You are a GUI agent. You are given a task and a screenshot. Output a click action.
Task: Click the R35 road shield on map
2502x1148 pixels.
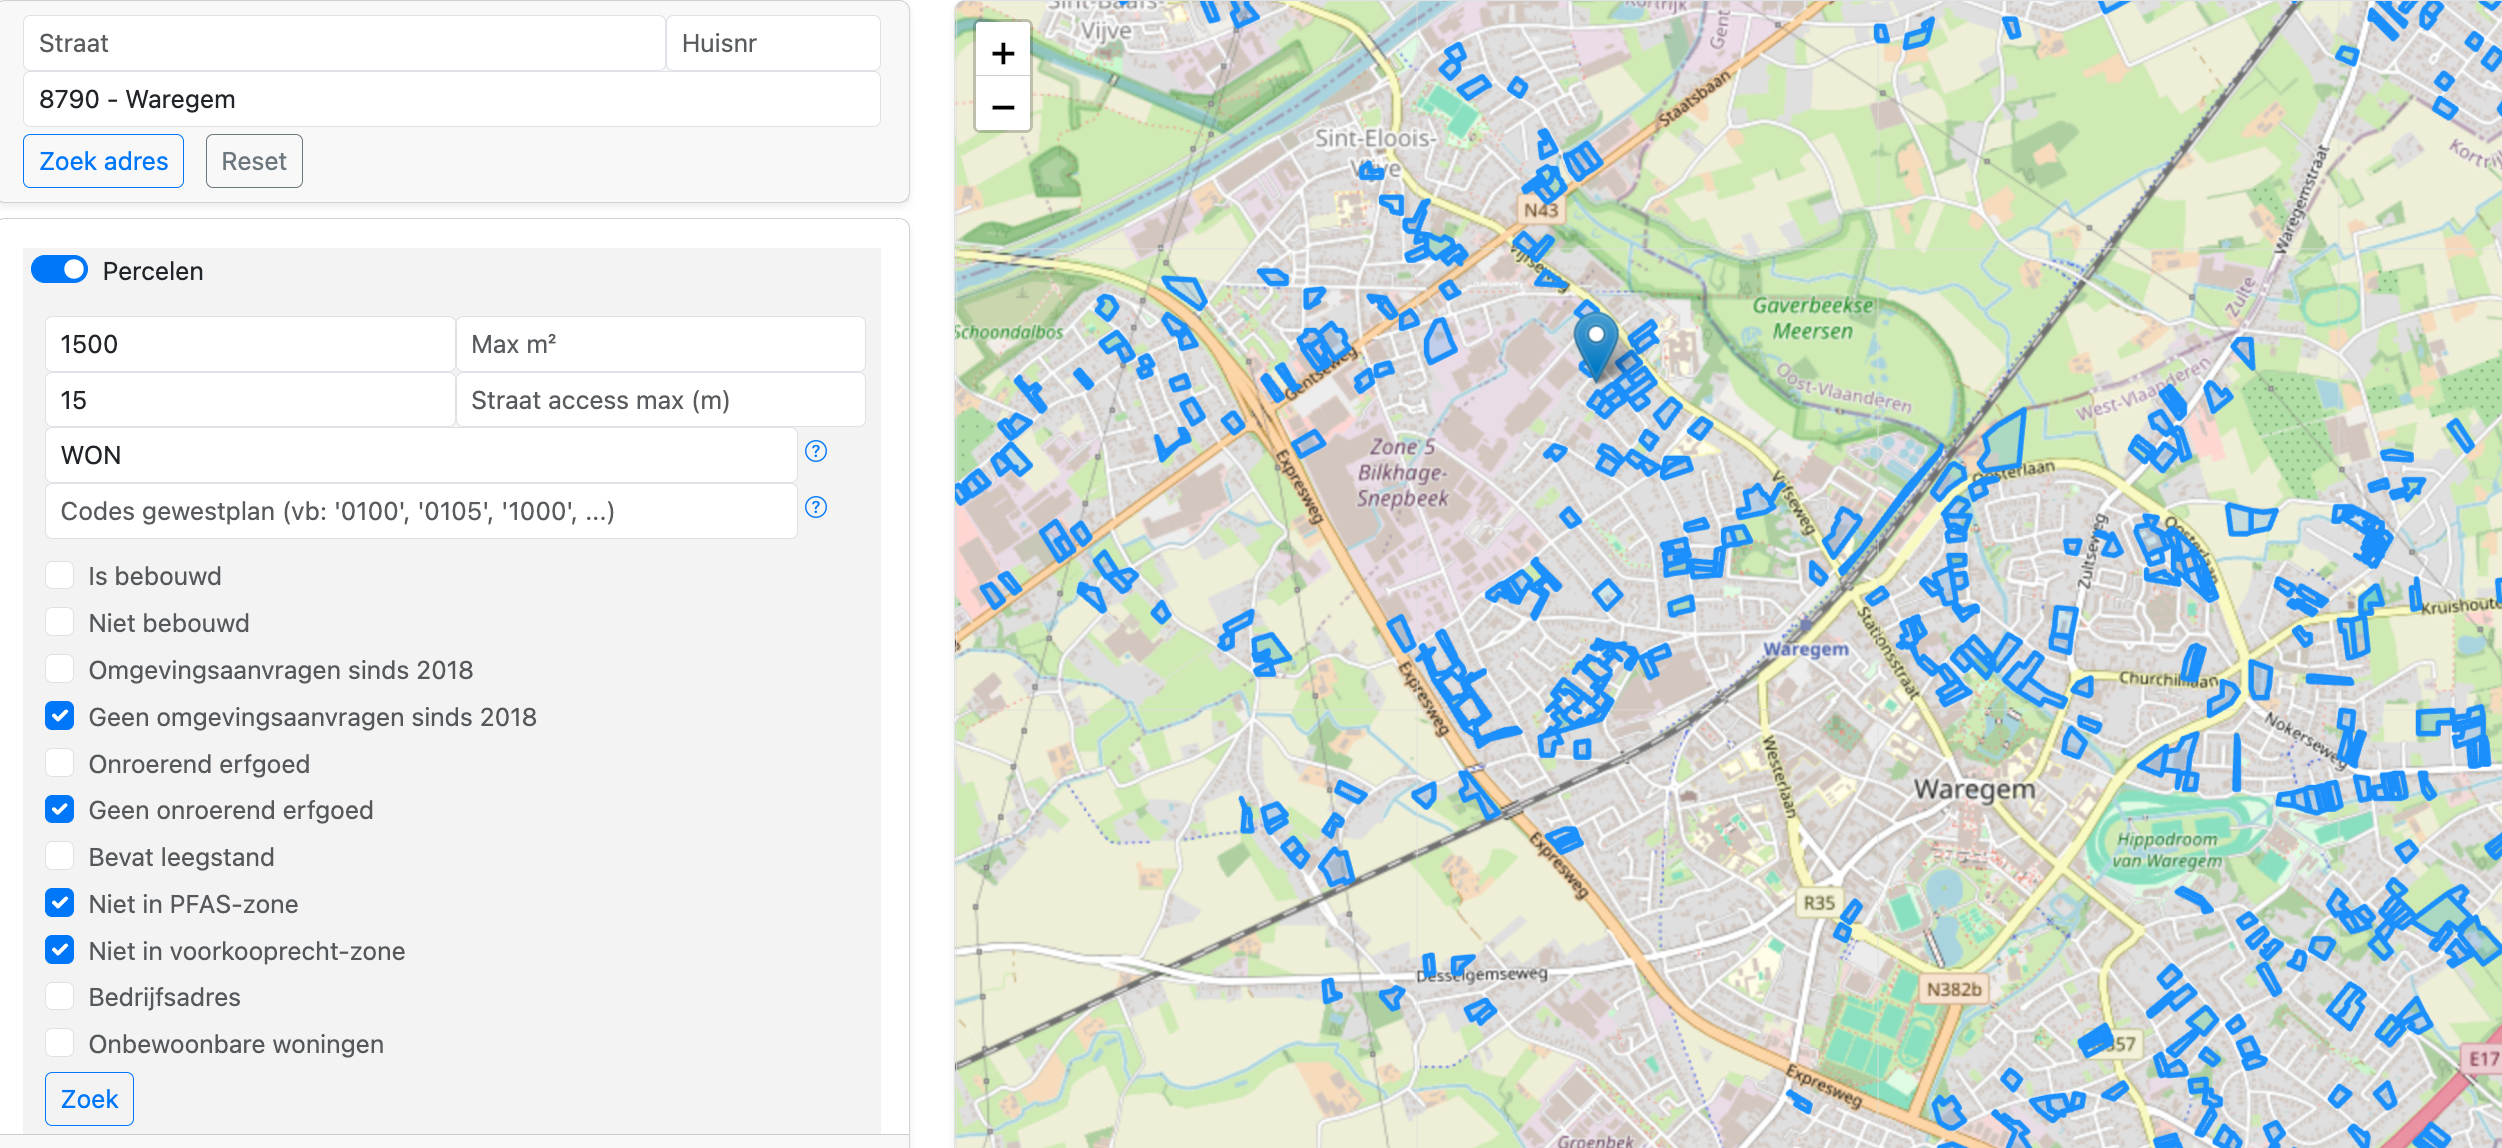pyautogui.click(x=1818, y=902)
